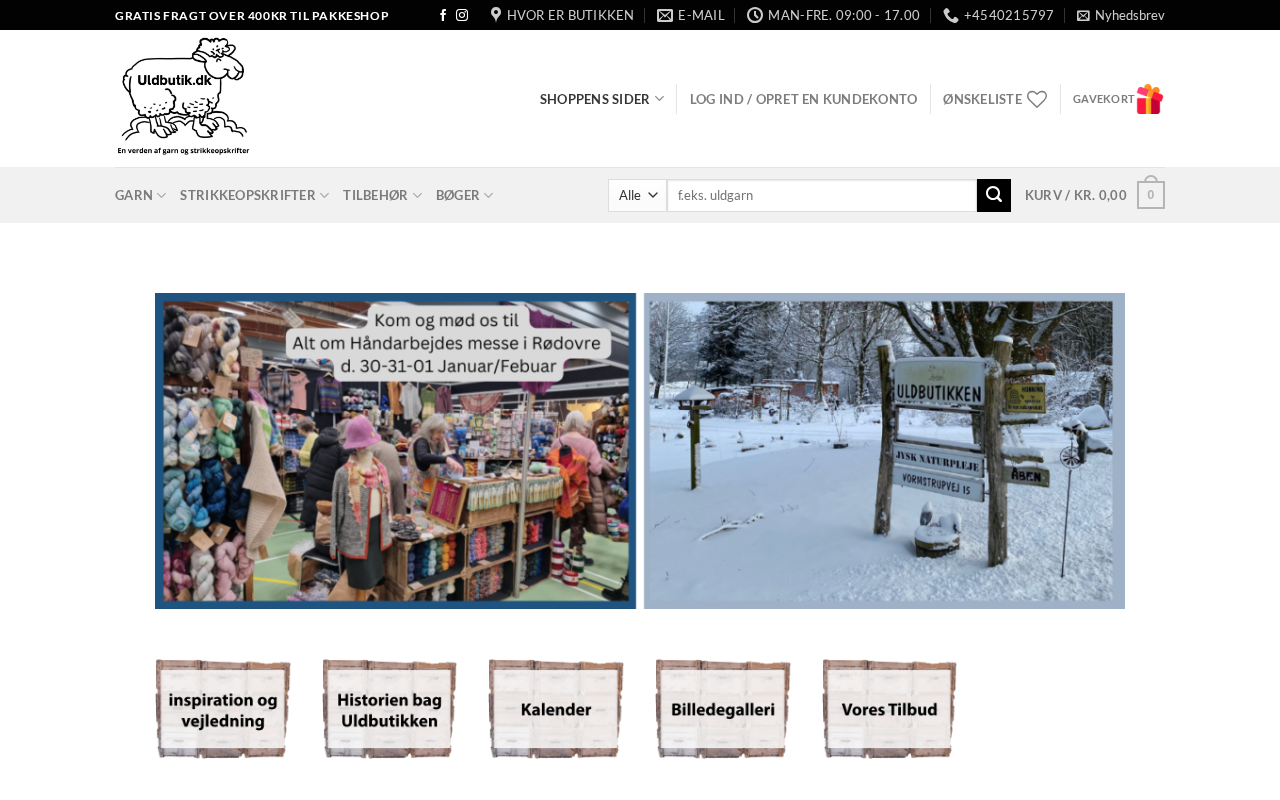Click the free shipping notice text
1280x800 pixels.
click(x=252, y=15)
